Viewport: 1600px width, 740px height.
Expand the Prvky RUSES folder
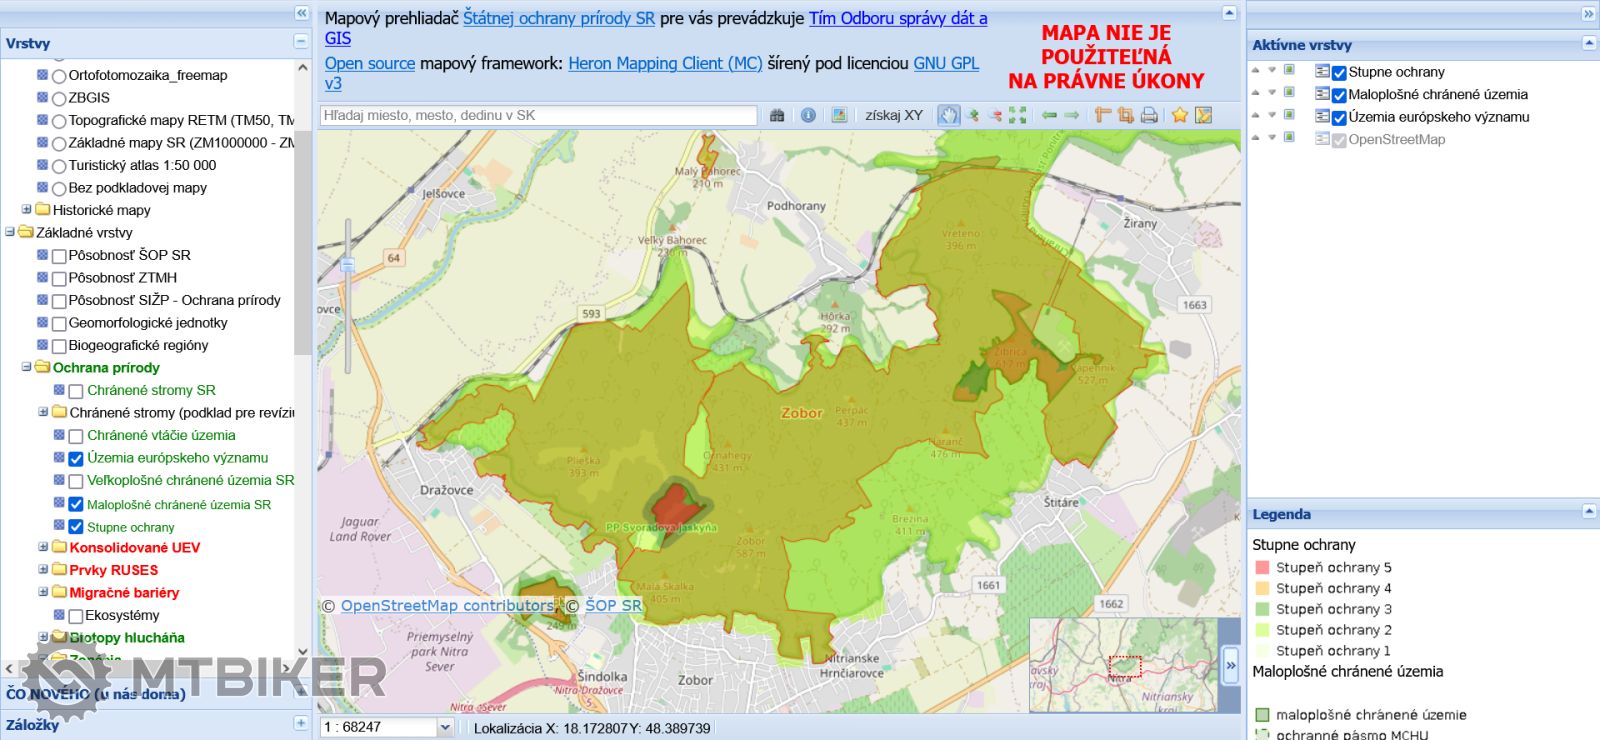coord(43,570)
